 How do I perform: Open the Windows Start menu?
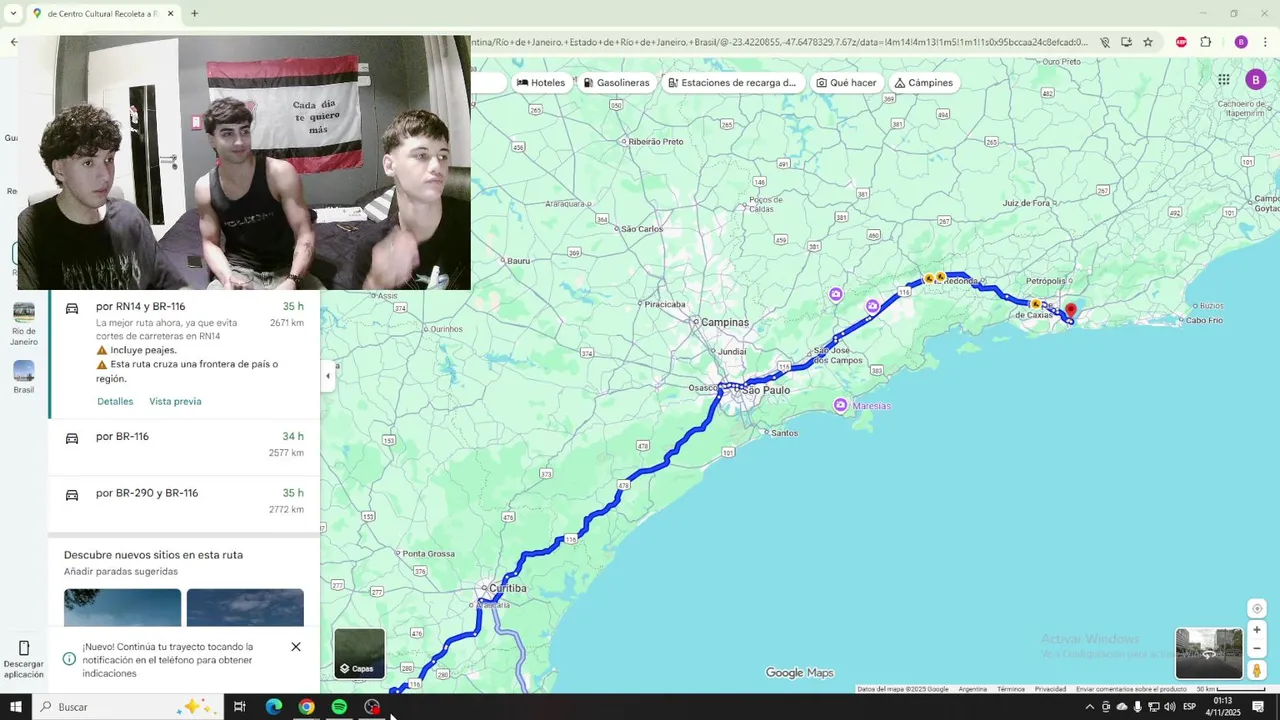(15, 707)
